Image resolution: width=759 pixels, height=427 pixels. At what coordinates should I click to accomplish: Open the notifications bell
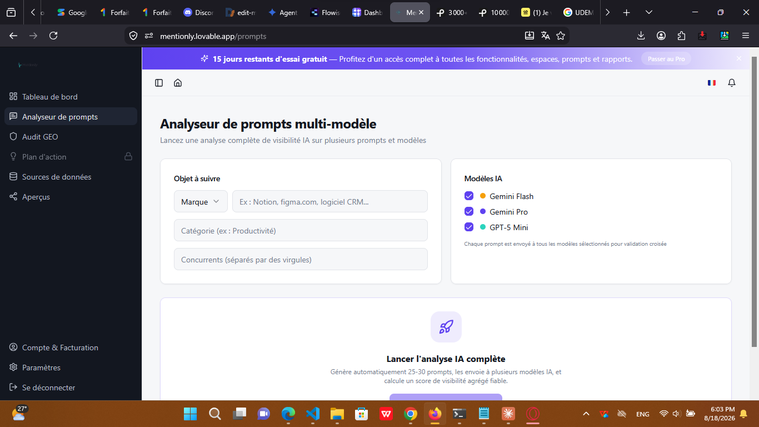click(731, 83)
